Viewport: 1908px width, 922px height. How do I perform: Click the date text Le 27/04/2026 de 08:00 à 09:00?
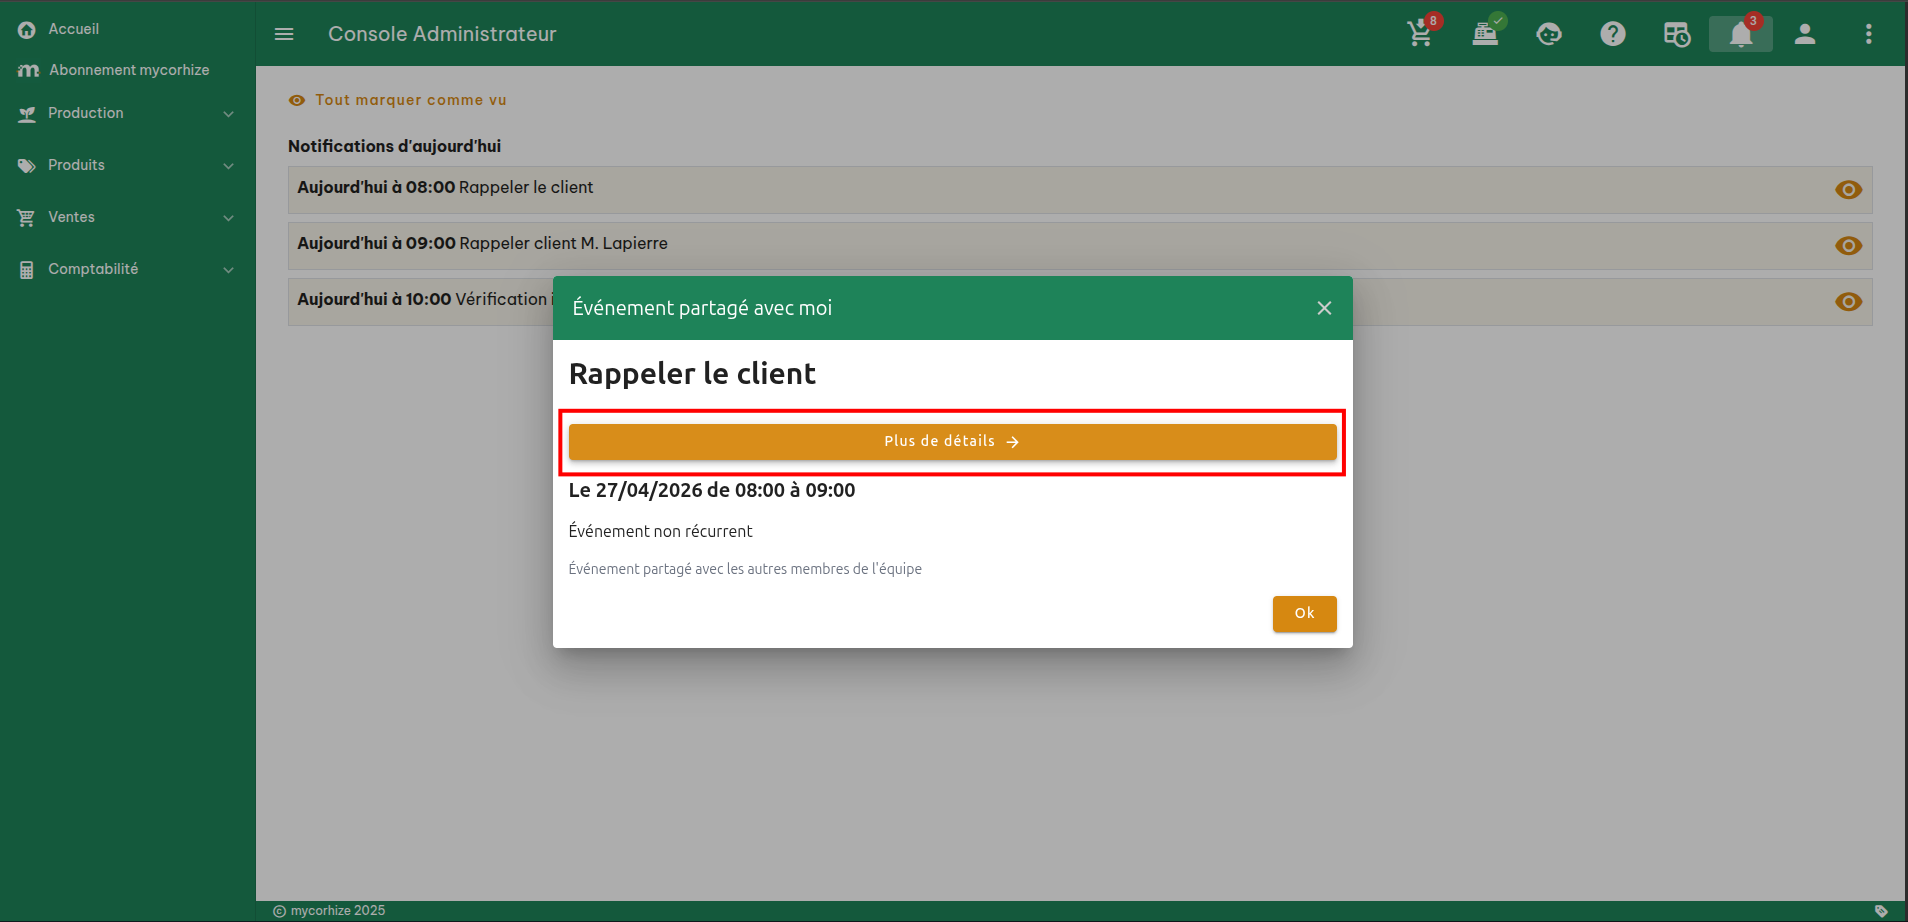pos(712,491)
